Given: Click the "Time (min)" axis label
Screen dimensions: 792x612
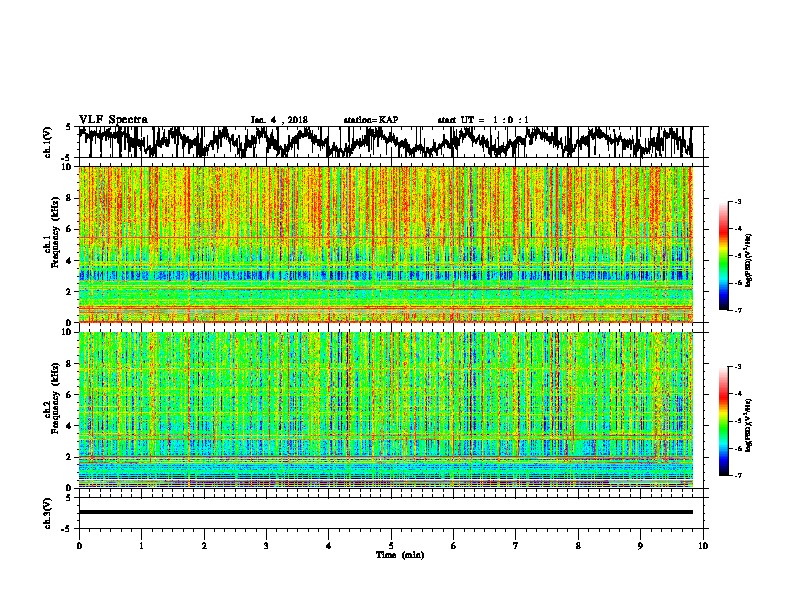Looking at the screenshot, I should (x=400, y=555).
